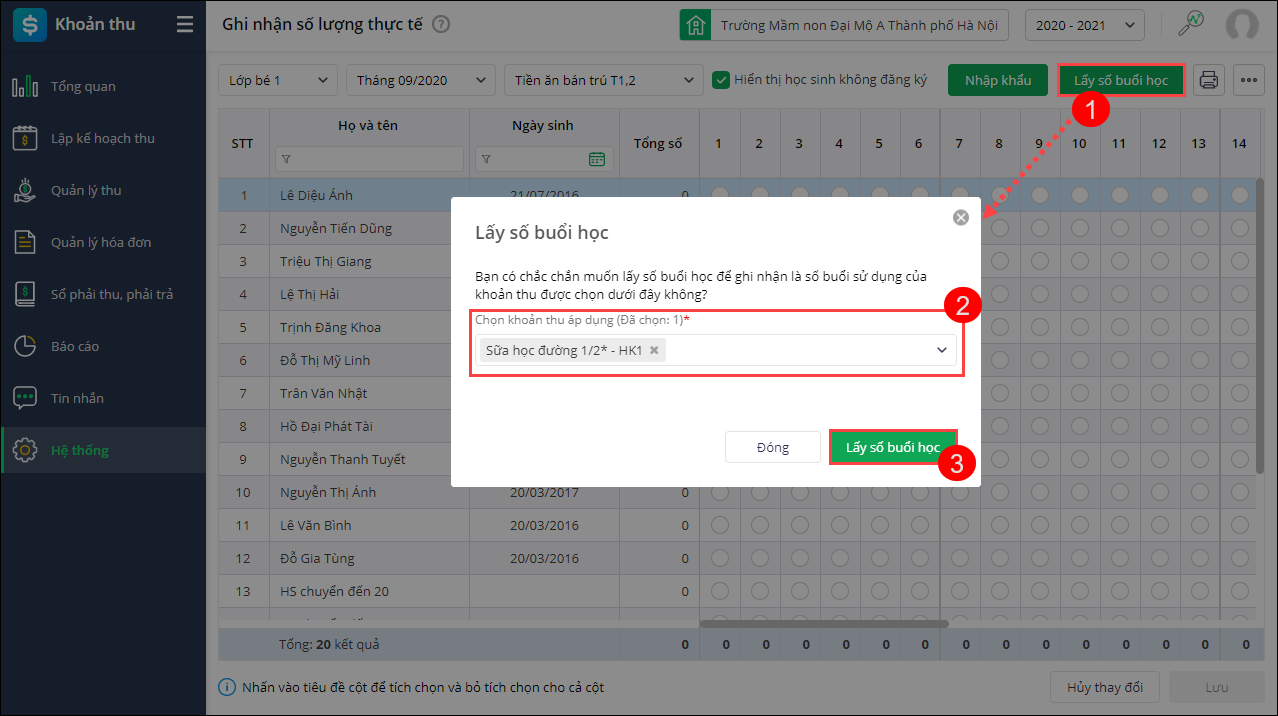Toggle day 14 circle for Nguyễn Tiến Dũng
This screenshot has width=1278, height=716.
coord(1239,228)
